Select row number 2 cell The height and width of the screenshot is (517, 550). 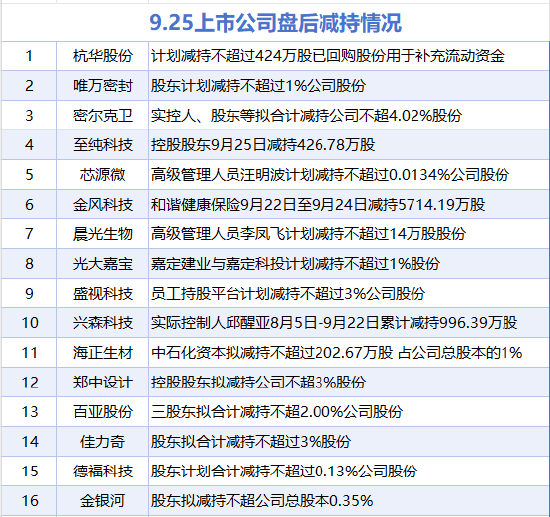pos(29,86)
